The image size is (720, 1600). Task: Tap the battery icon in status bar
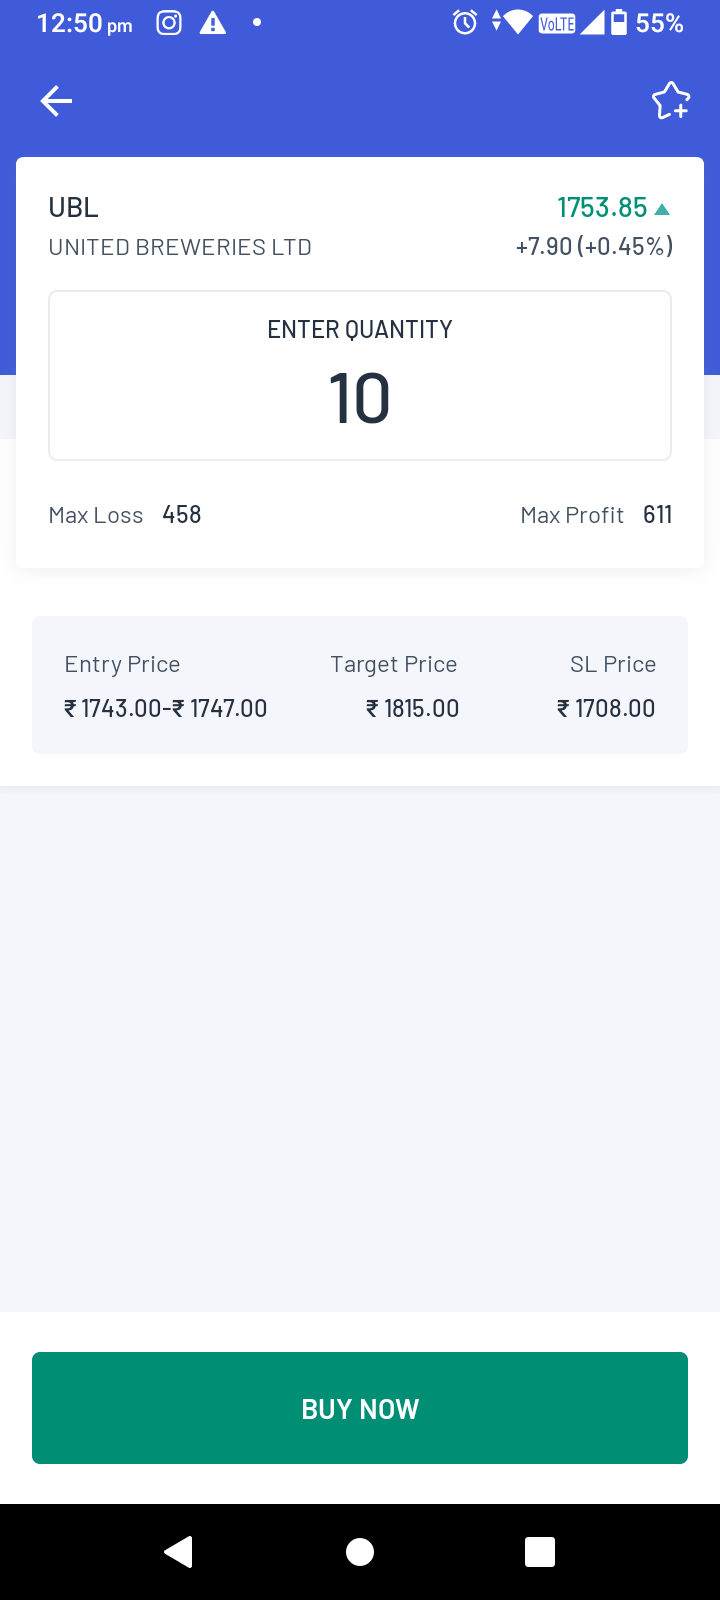point(619,22)
